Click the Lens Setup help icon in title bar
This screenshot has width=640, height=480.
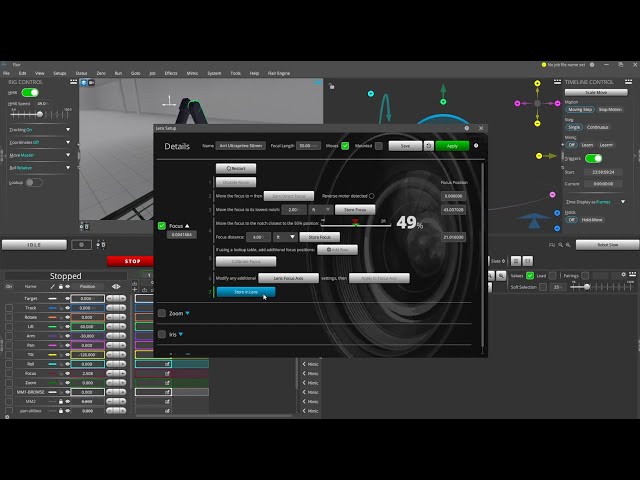pos(467,128)
